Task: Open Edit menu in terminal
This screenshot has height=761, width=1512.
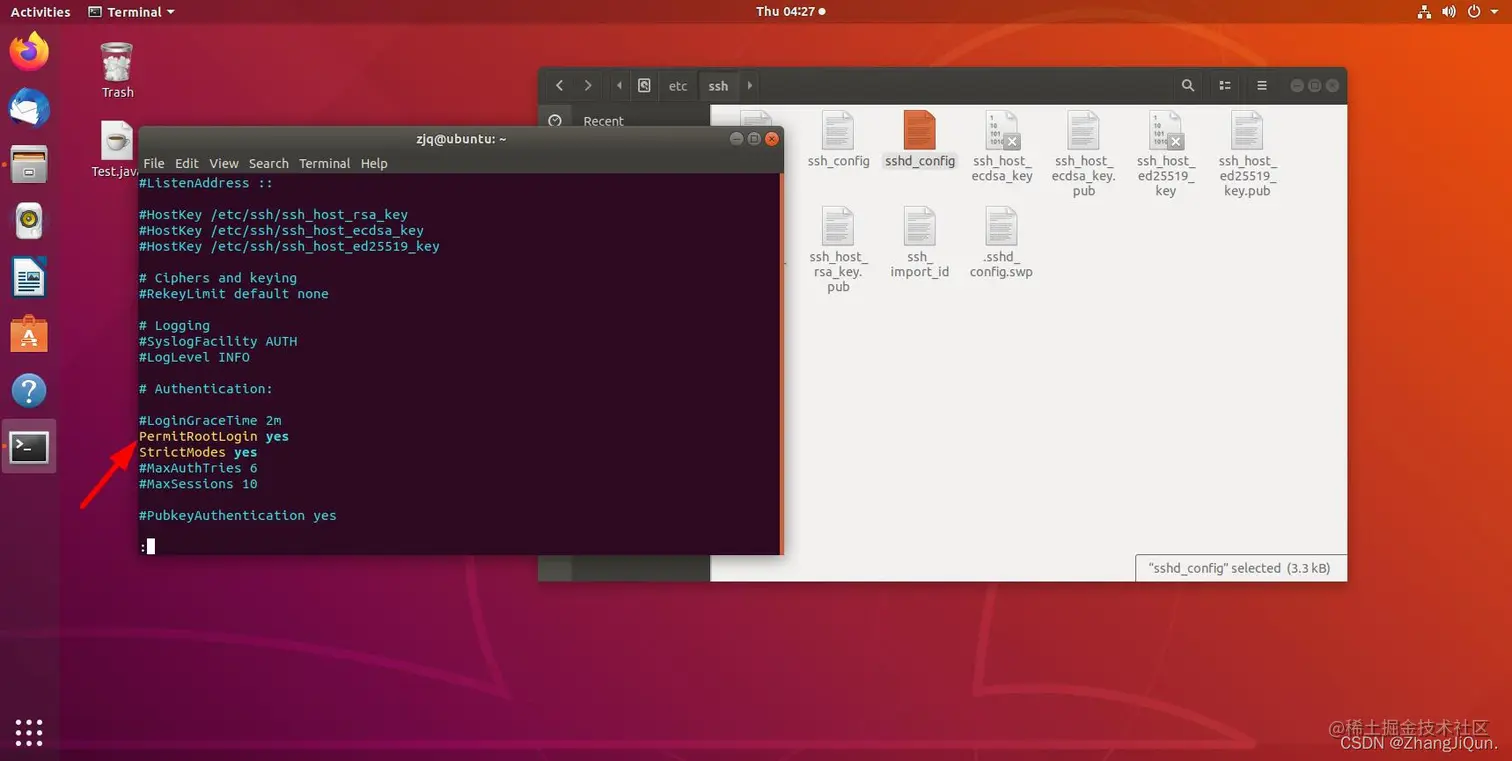Action: tap(187, 163)
